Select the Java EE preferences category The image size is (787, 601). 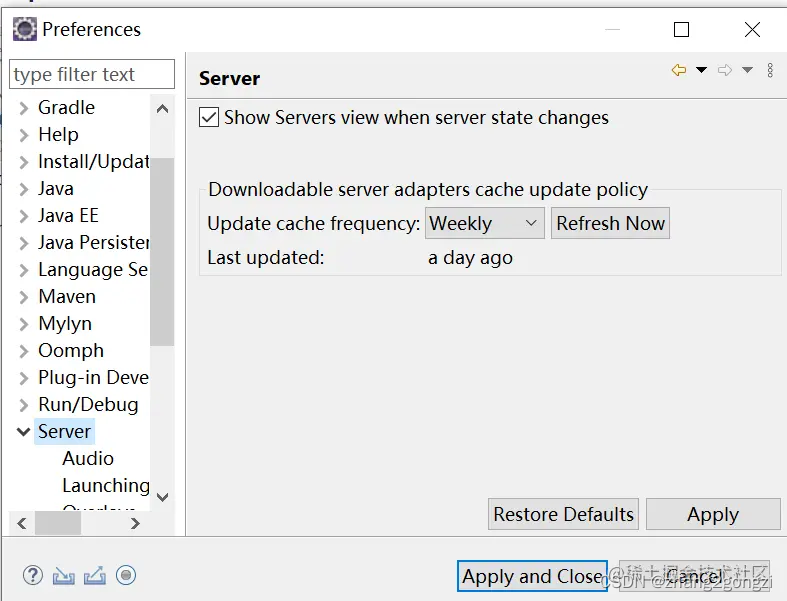click(68, 215)
